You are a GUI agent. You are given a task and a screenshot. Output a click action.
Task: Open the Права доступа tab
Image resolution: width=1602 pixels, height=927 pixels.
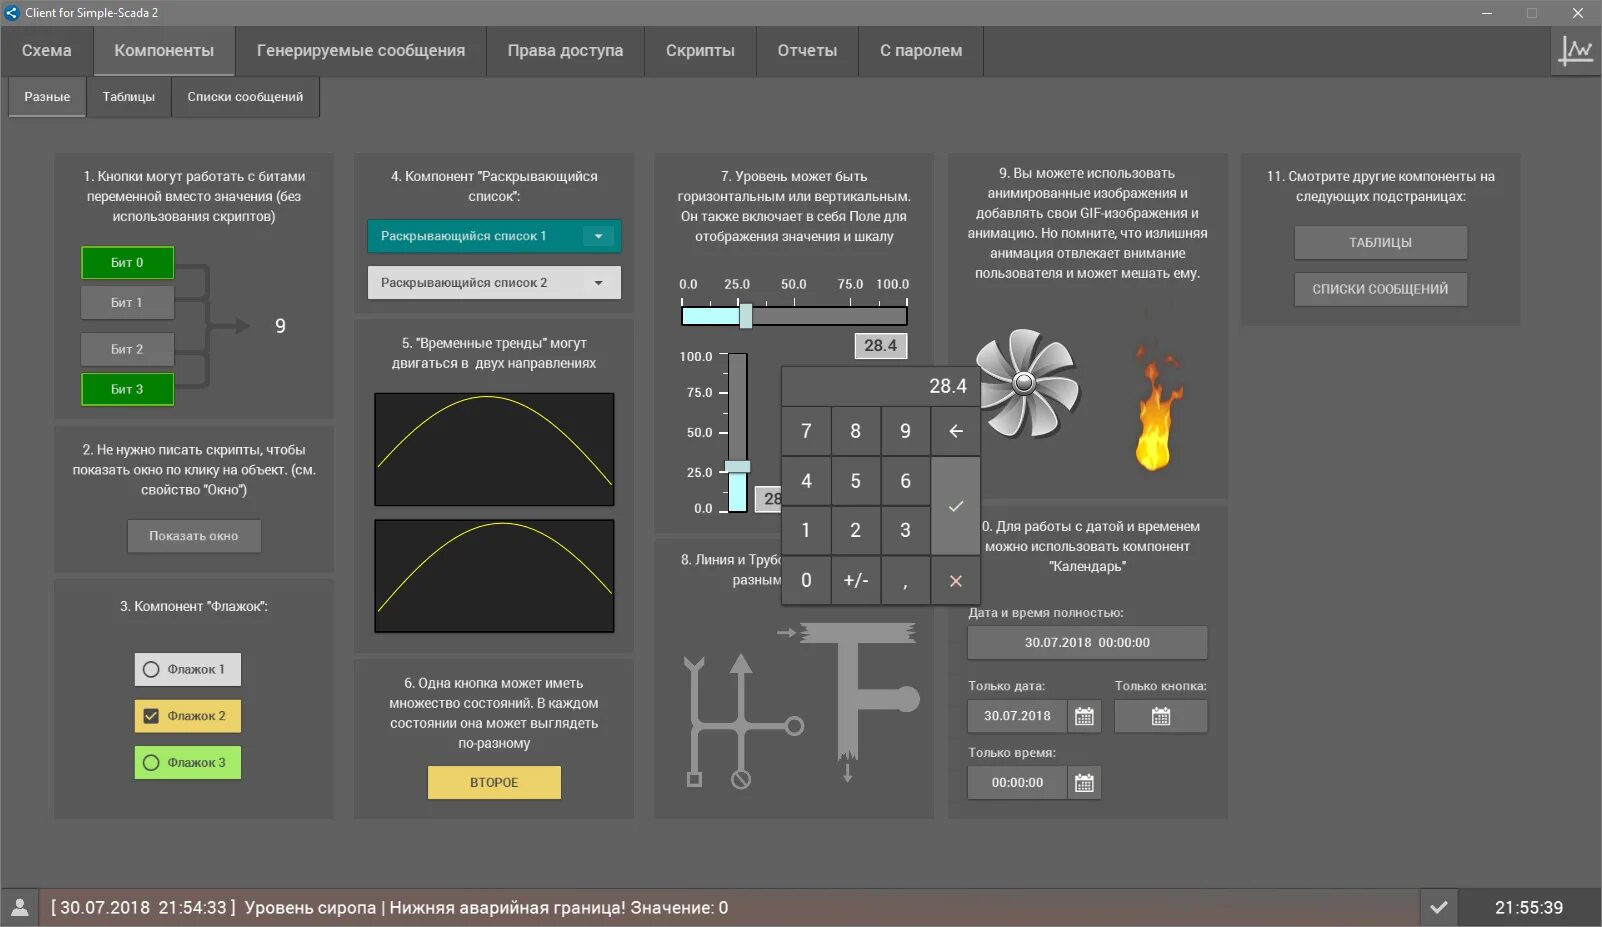click(565, 51)
